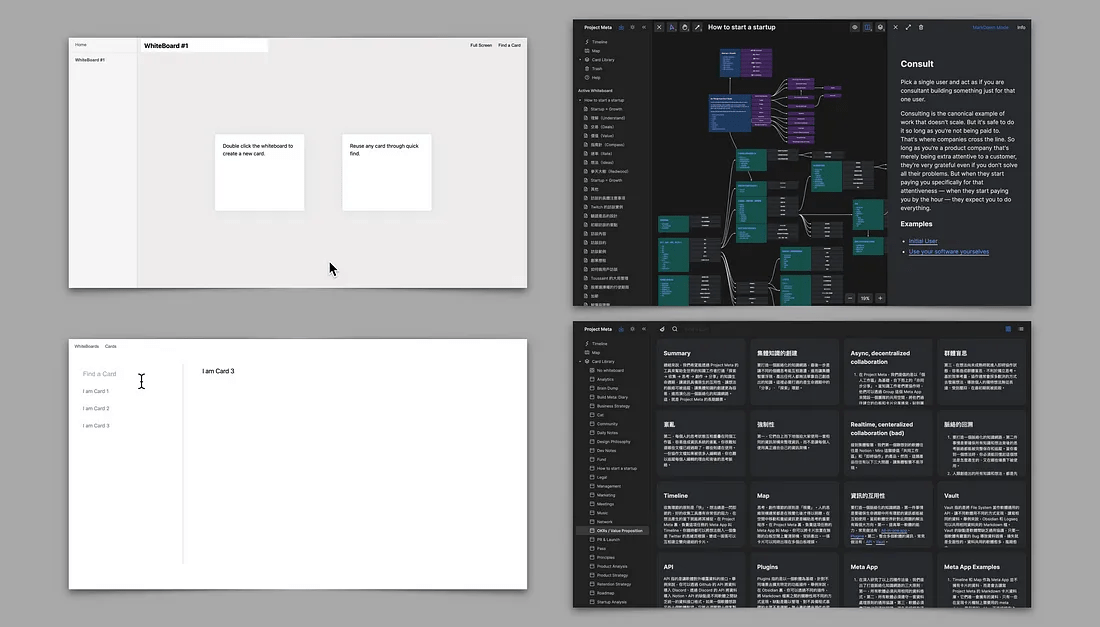Open Map in the top Project Meta sidebar
The image size is (1100, 627).
(x=596, y=50)
